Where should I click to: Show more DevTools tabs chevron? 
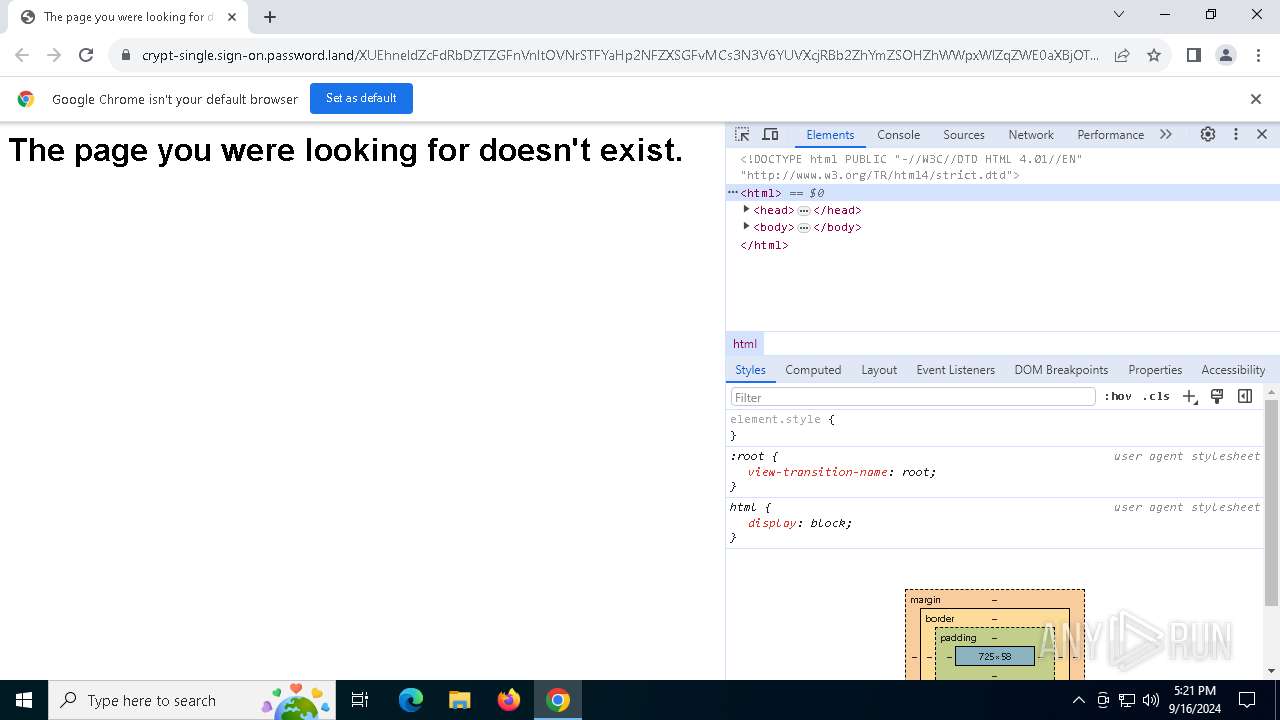point(1166,134)
